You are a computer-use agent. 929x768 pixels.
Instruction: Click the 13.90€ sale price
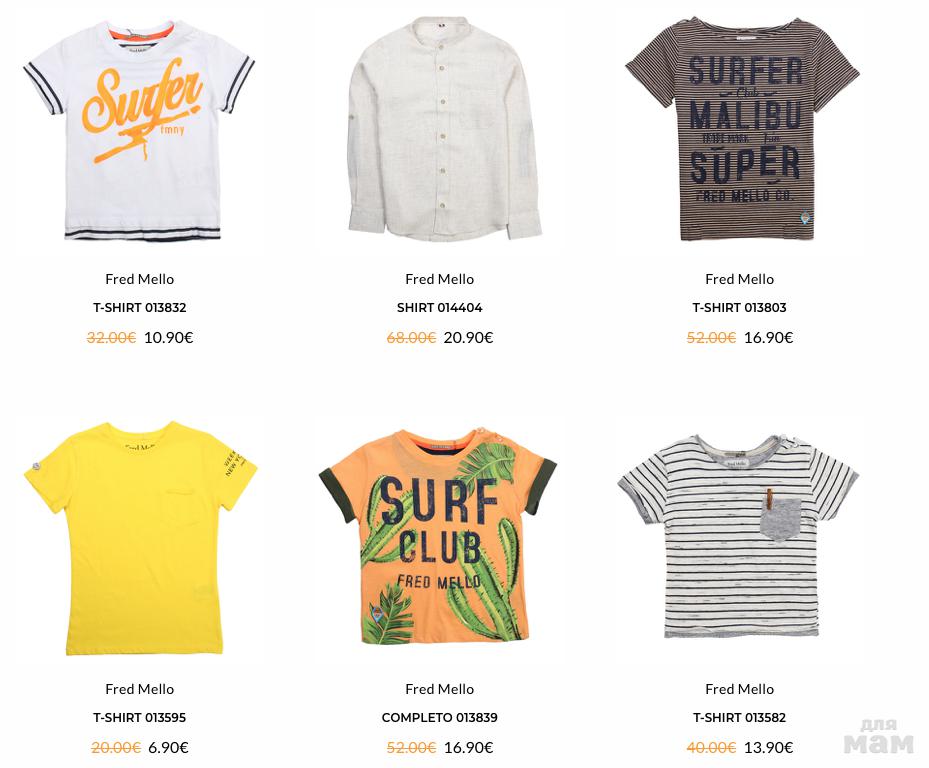pos(768,748)
